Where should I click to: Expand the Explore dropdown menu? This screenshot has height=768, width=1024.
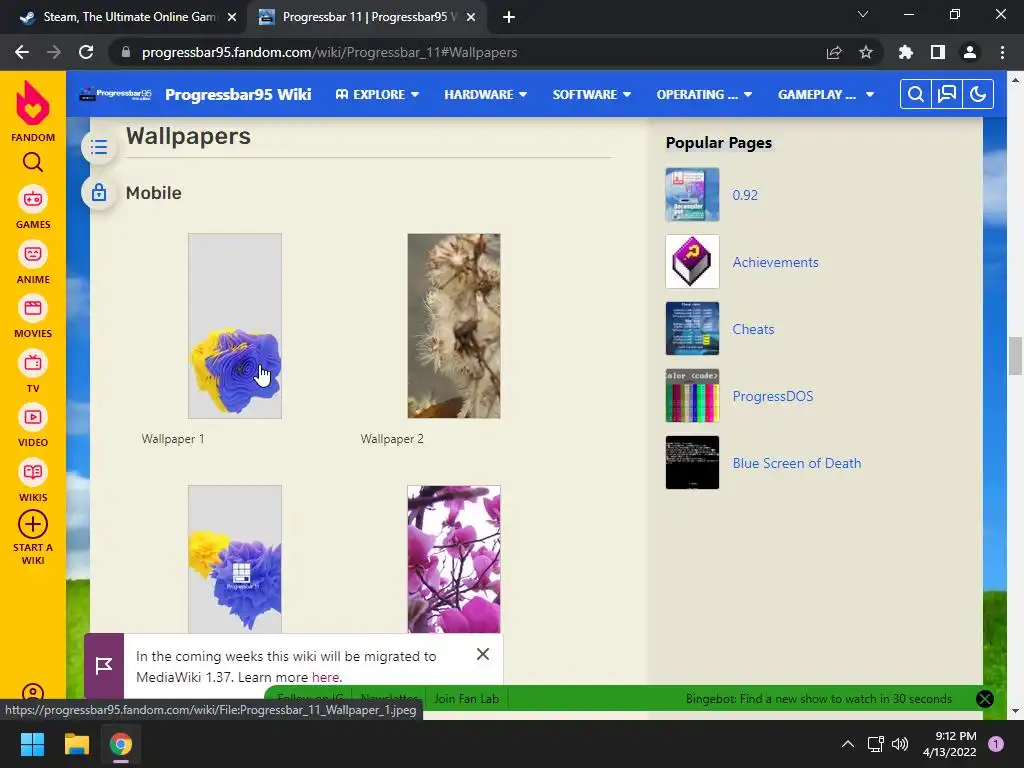(x=377, y=95)
